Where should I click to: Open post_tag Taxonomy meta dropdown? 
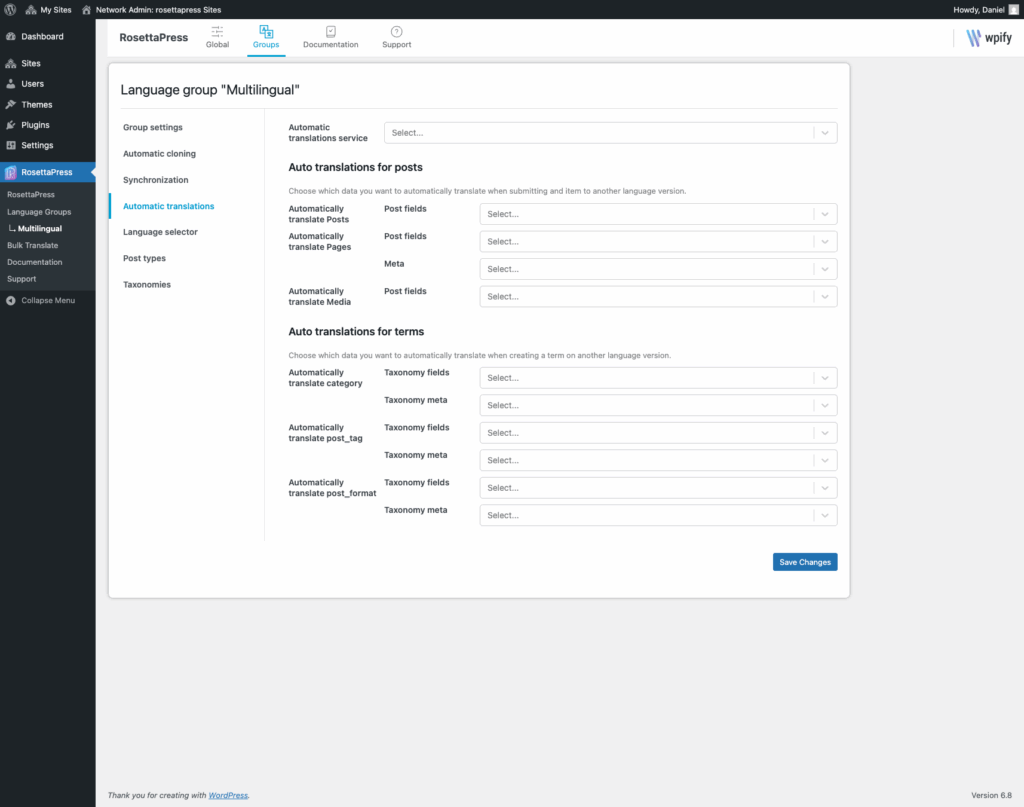[658, 460]
